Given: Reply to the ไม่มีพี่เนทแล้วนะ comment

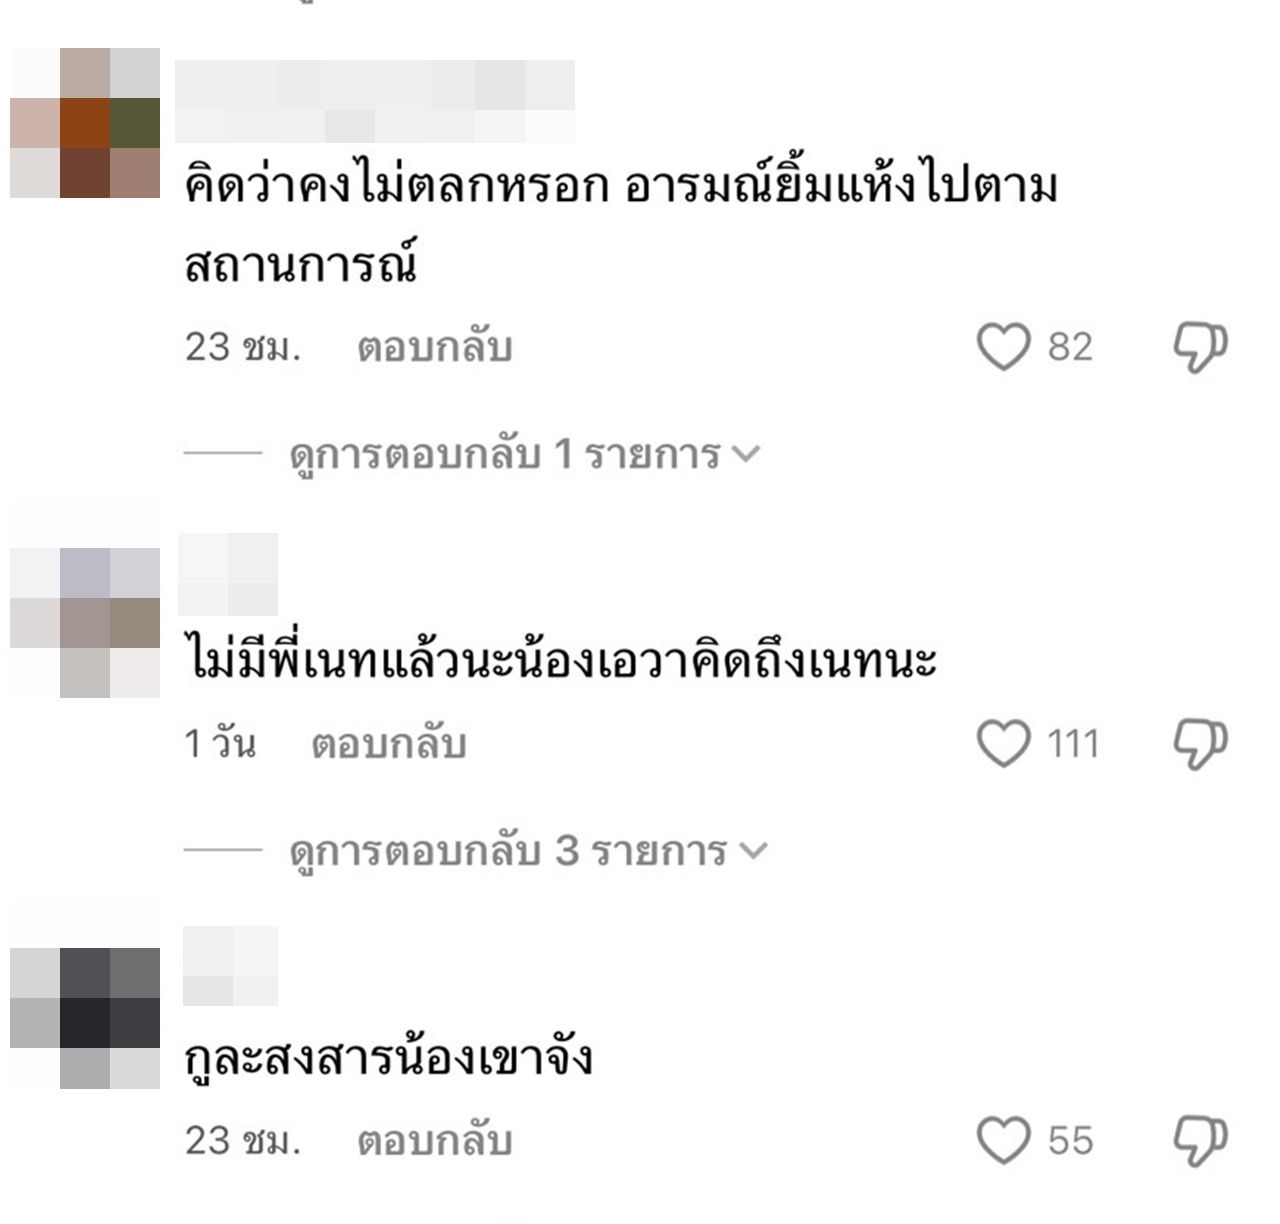Looking at the screenshot, I should (x=388, y=745).
